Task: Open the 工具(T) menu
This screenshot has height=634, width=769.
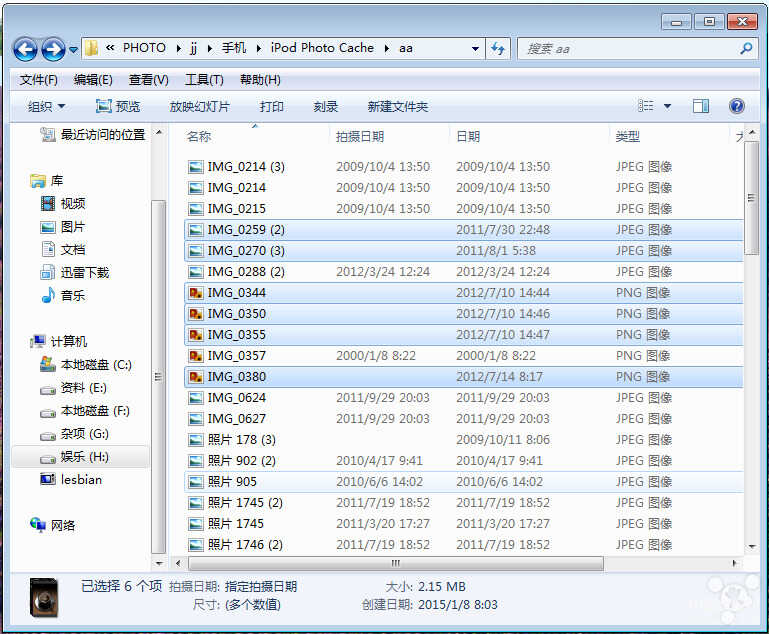Action: pos(204,79)
